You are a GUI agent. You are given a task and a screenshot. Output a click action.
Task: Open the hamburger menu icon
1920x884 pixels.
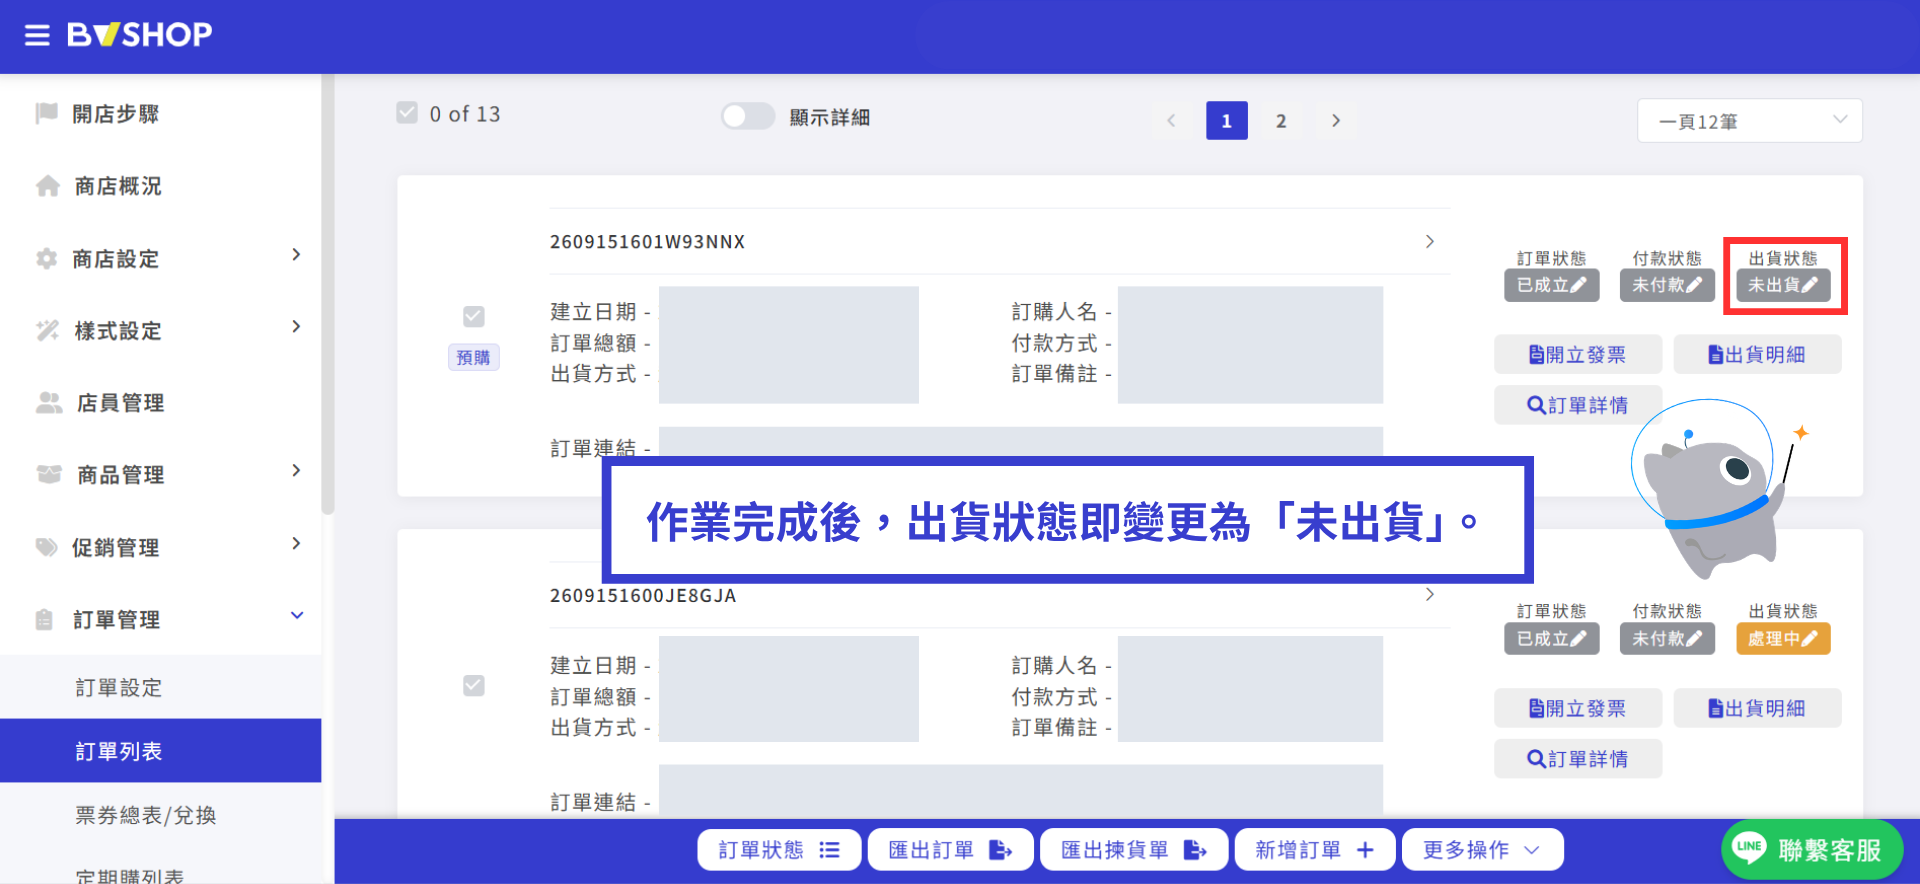tap(37, 36)
